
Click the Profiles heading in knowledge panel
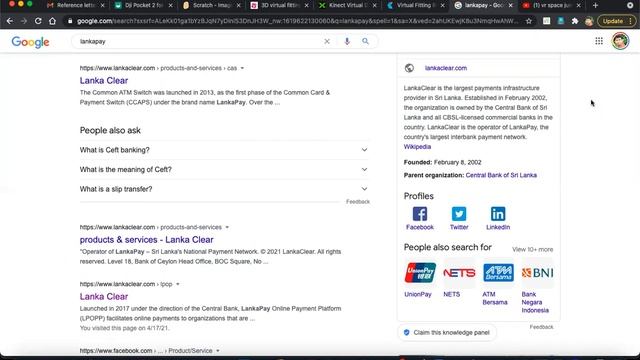coord(419,196)
